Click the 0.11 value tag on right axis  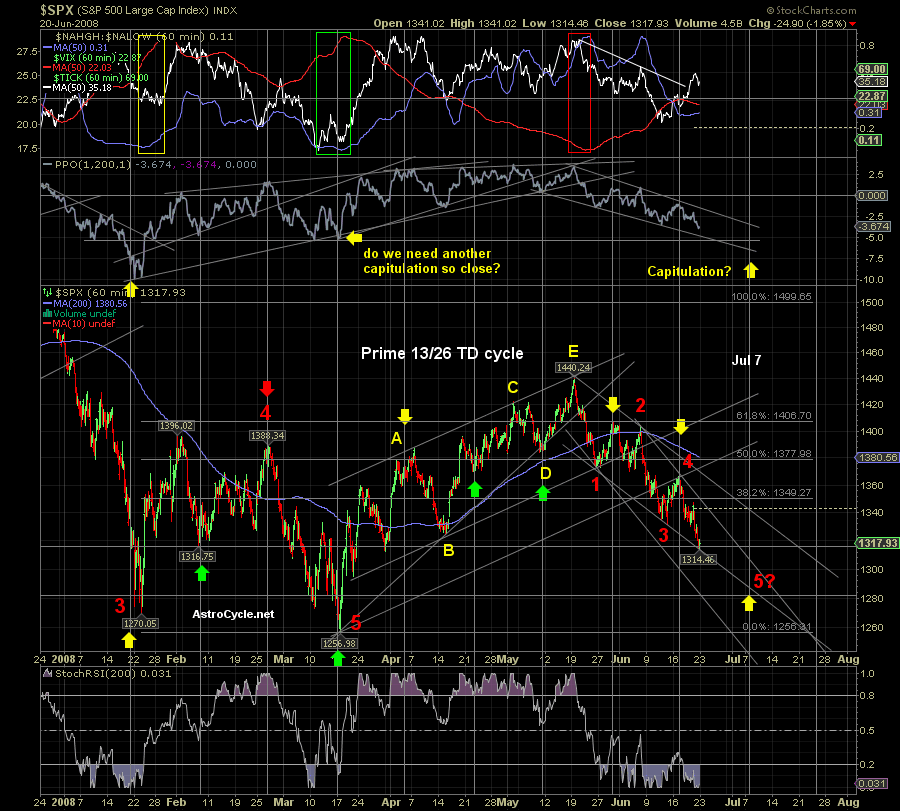tap(869, 140)
